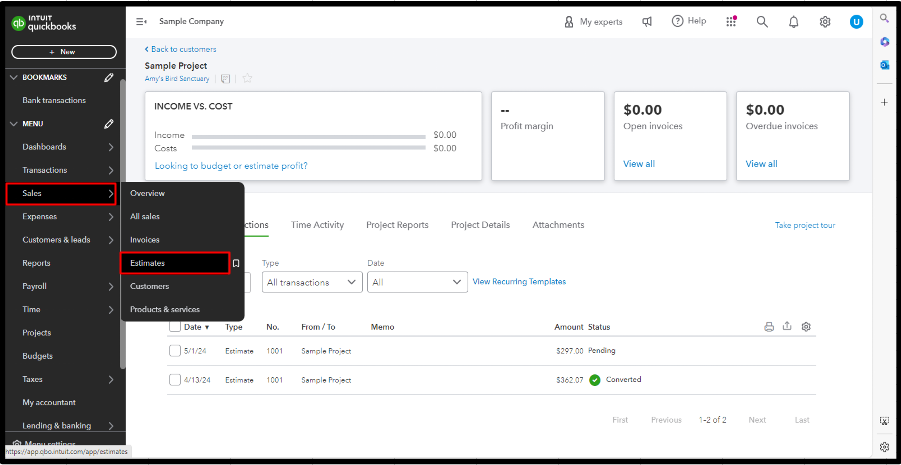Viewport: 901px width, 465px height.
Task: View all open invoices
Action: pyautogui.click(x=638, y=164)
